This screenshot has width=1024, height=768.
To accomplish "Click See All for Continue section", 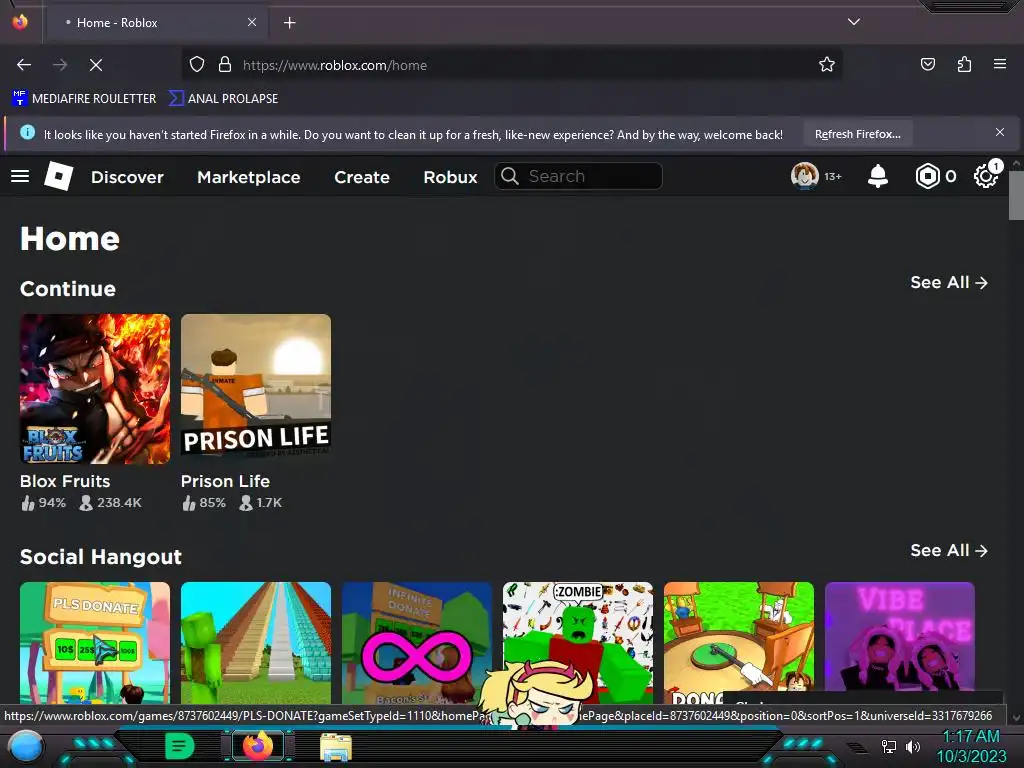I will [949, 282].
